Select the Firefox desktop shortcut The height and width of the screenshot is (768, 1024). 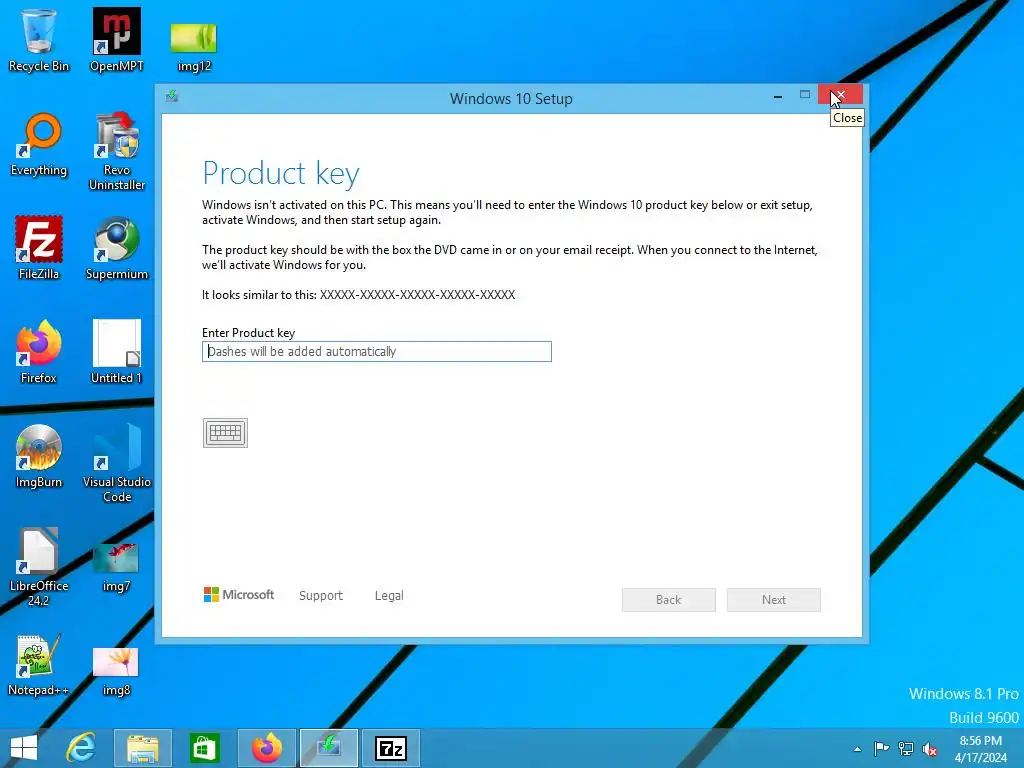tap(39, 352)
